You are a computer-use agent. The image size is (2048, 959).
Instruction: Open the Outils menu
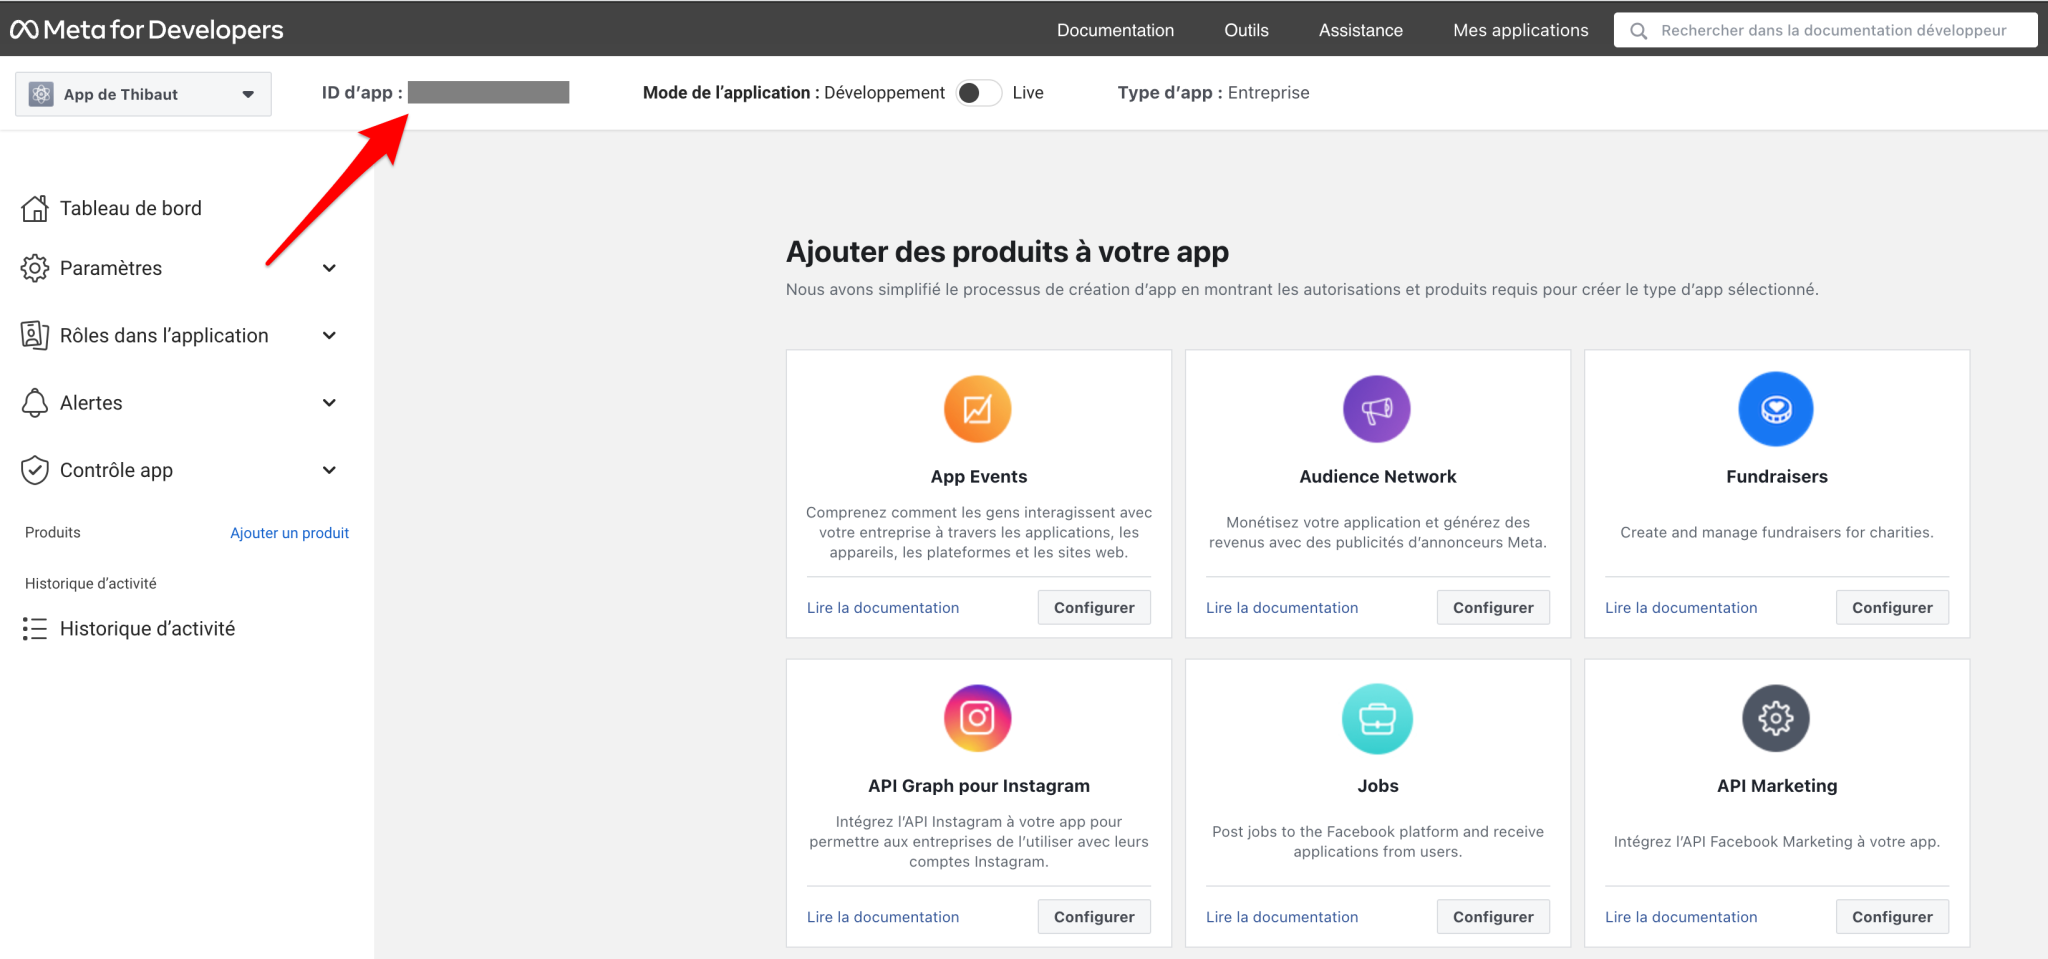[1246, 30]
